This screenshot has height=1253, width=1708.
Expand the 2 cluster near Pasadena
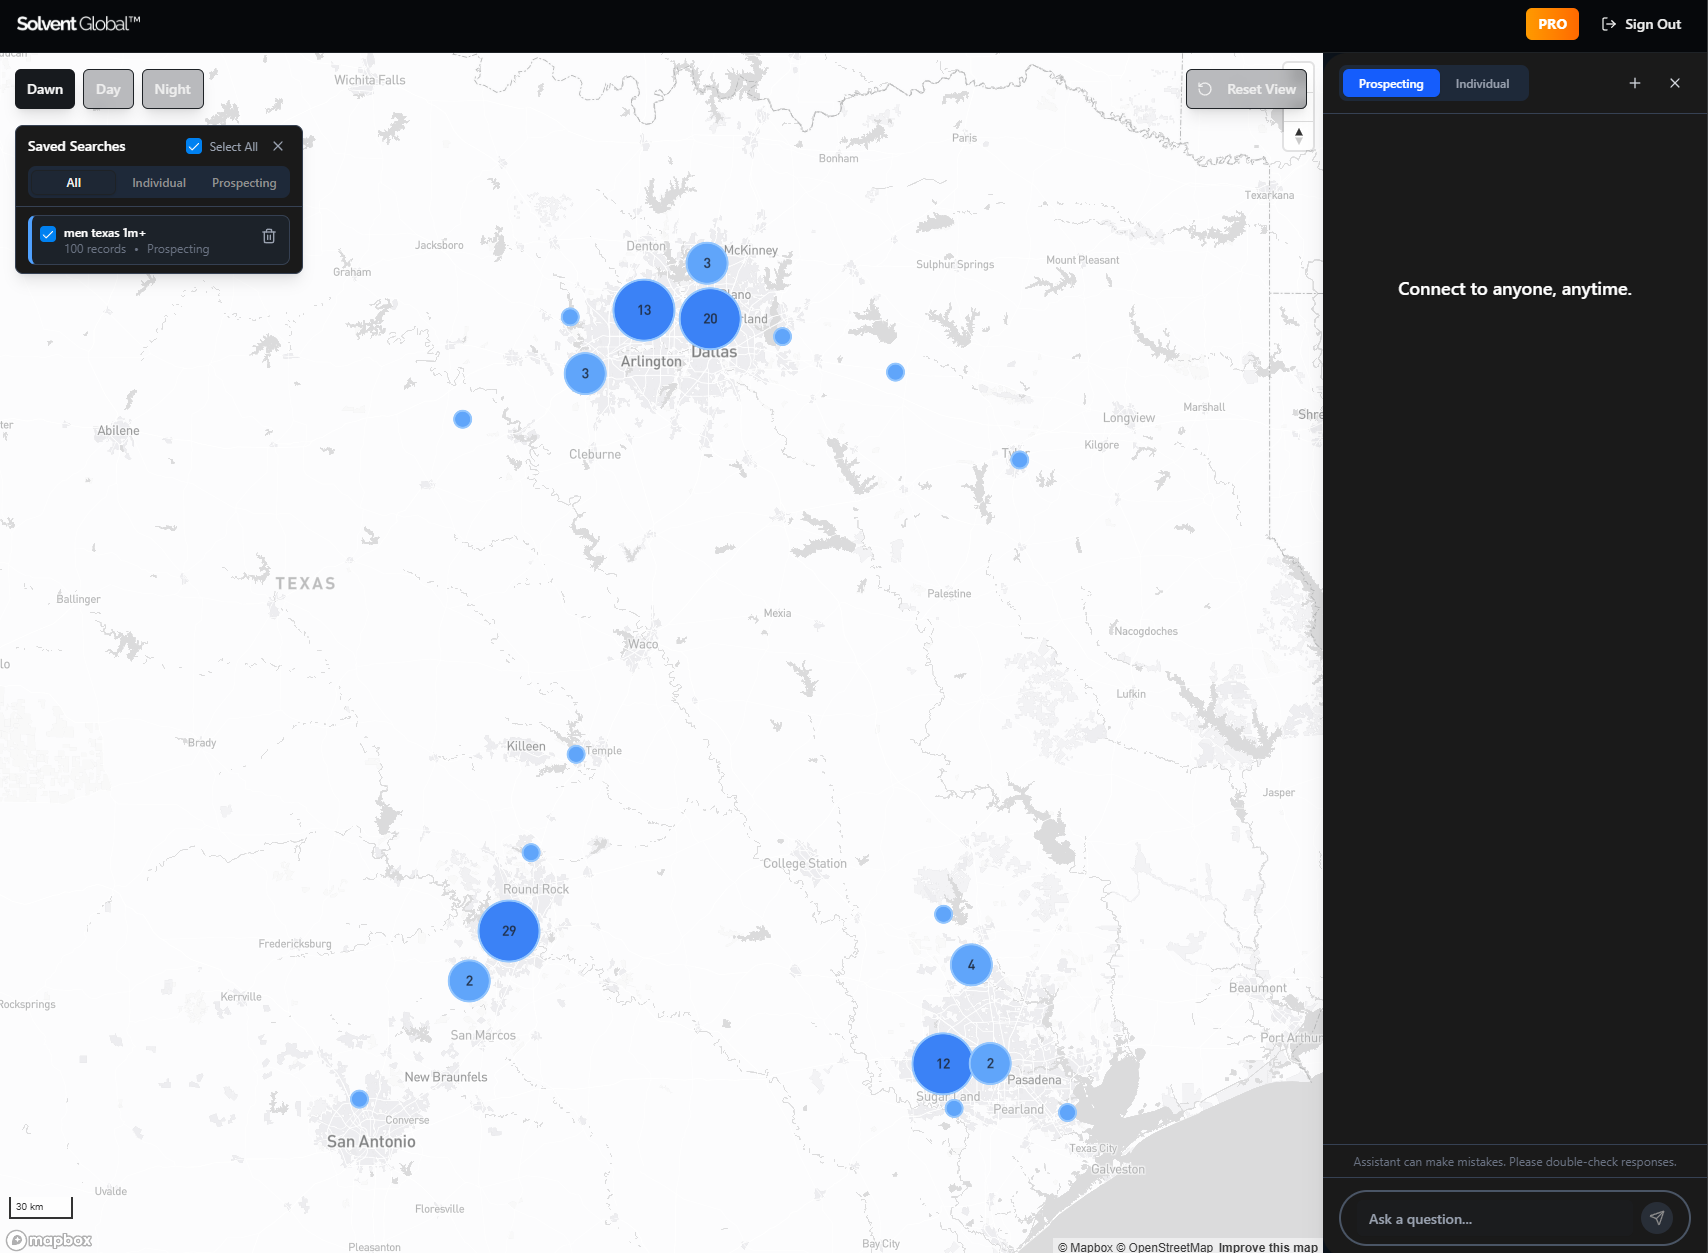tap(990, 1064)
